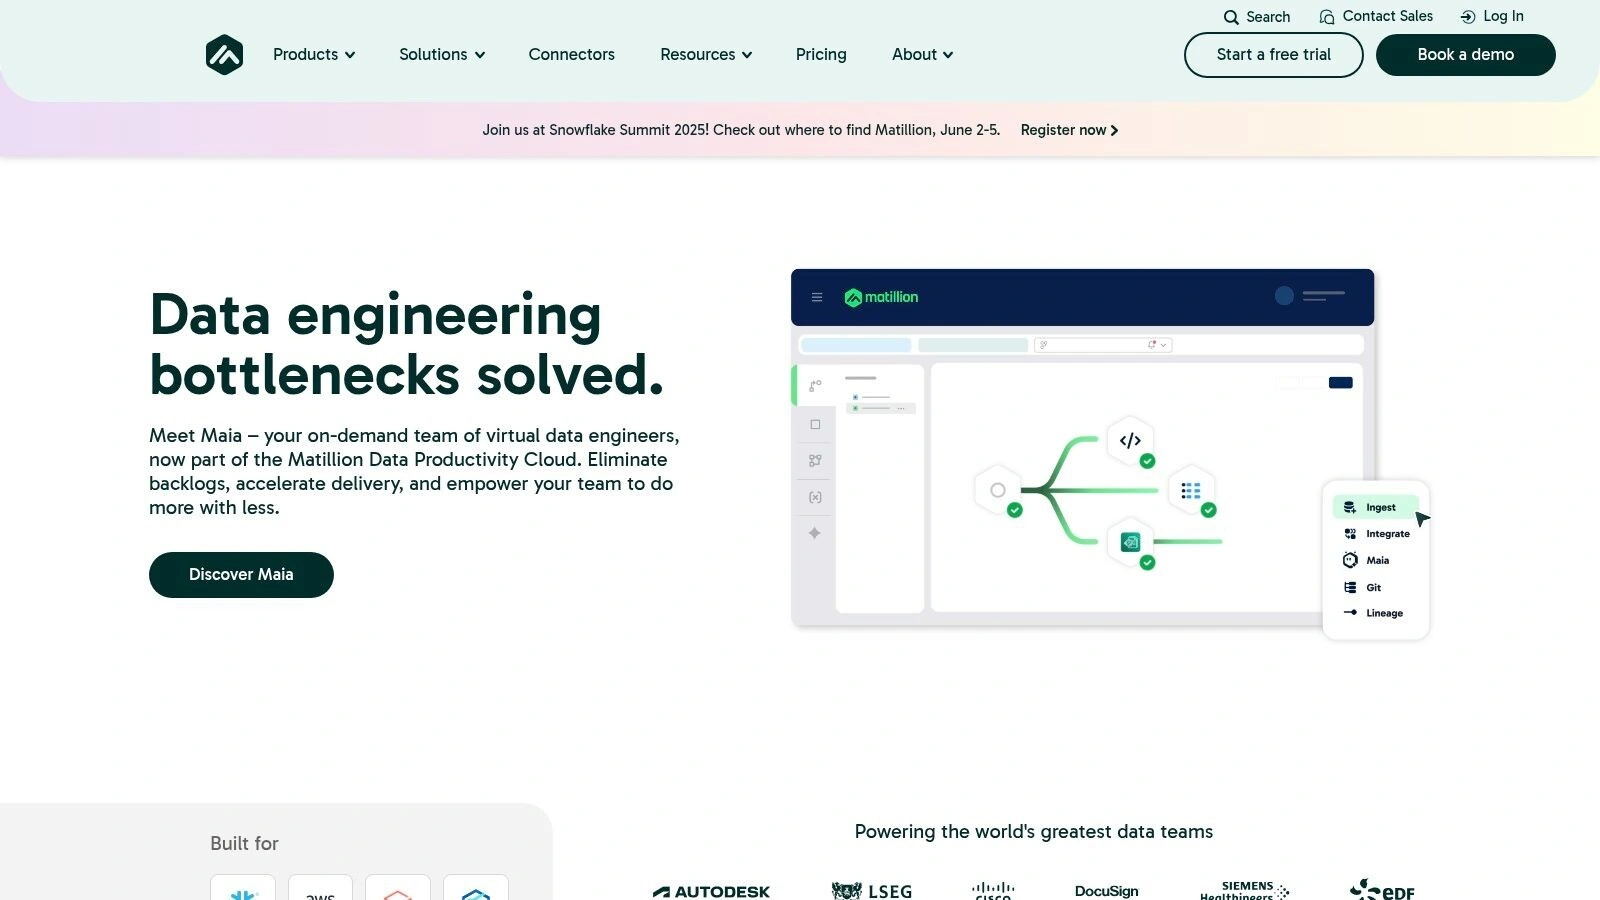Open search with the magnifying glass icon
The width and height of the screenshot is (1600, 900).
coord(1230,17)
